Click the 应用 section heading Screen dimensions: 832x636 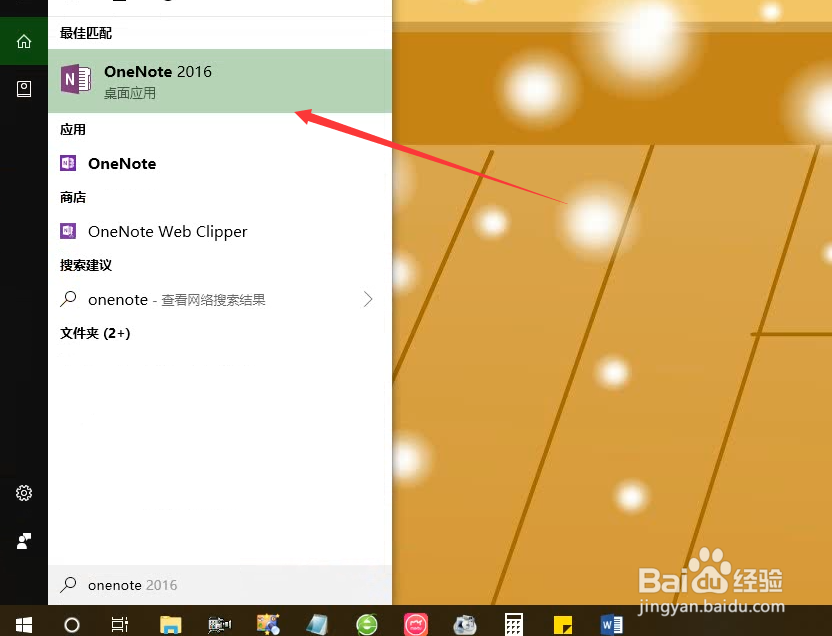coord(73,129)
